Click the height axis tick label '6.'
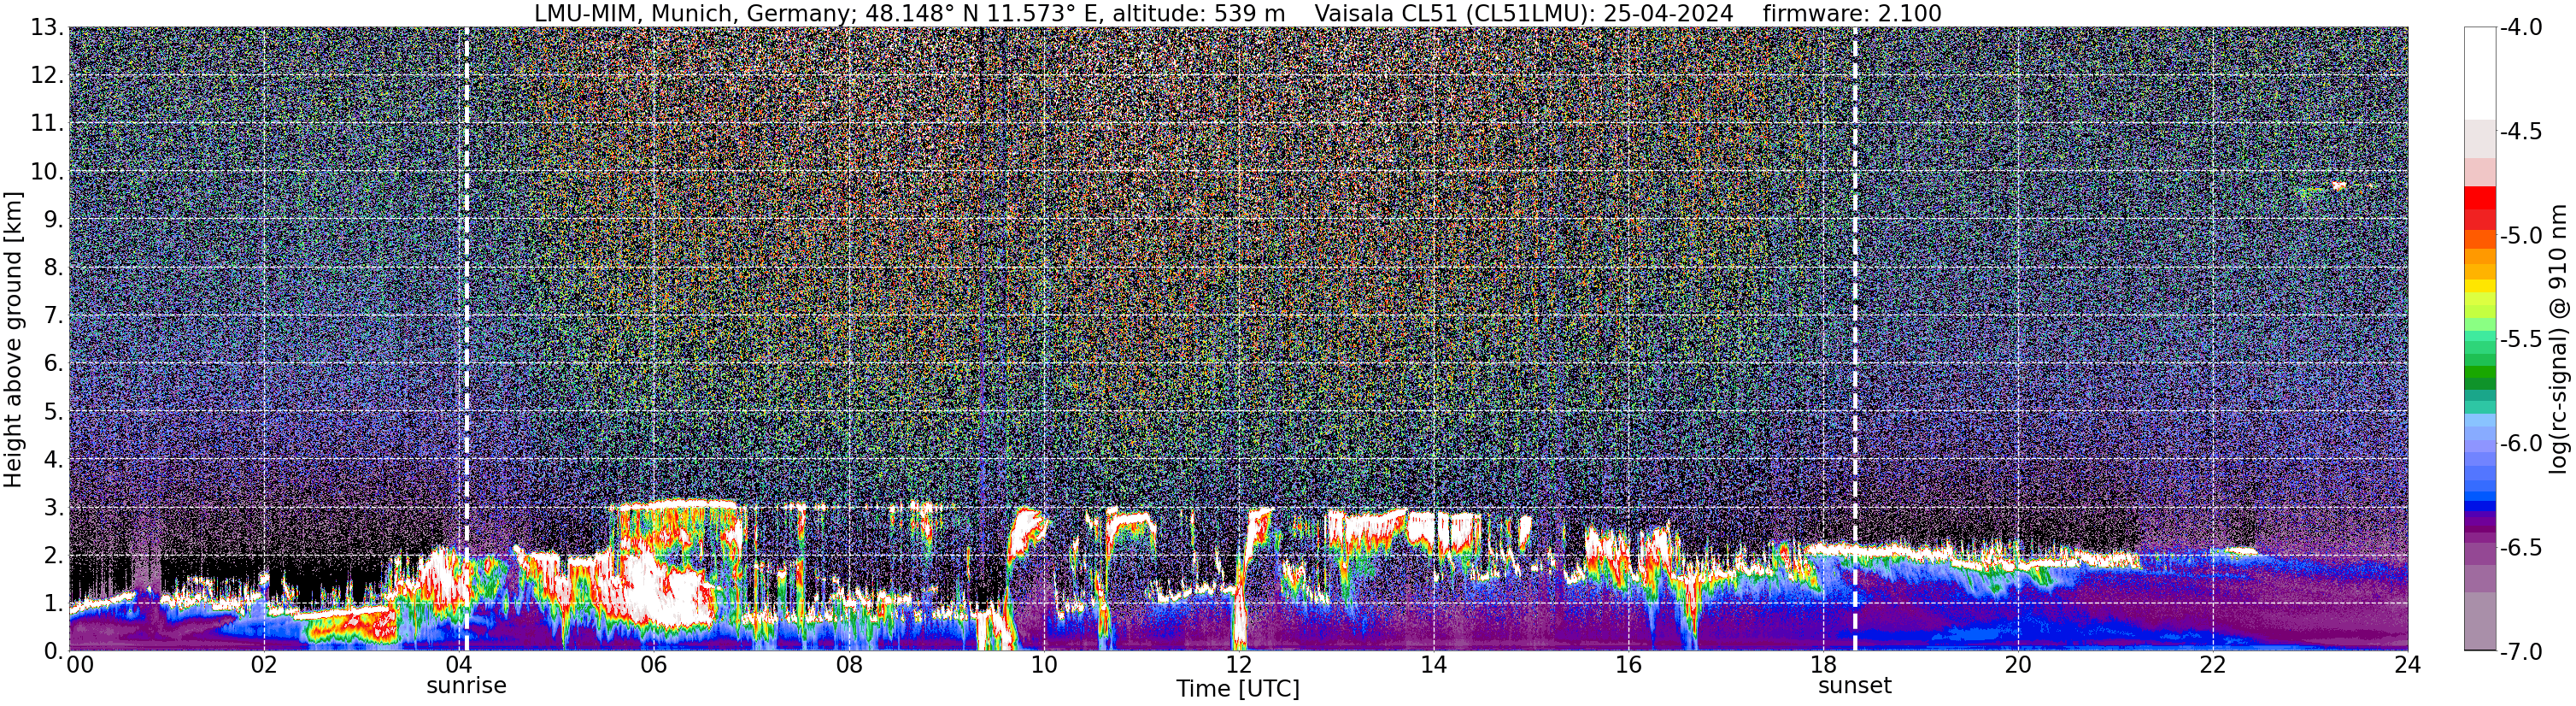 (54, 363)
